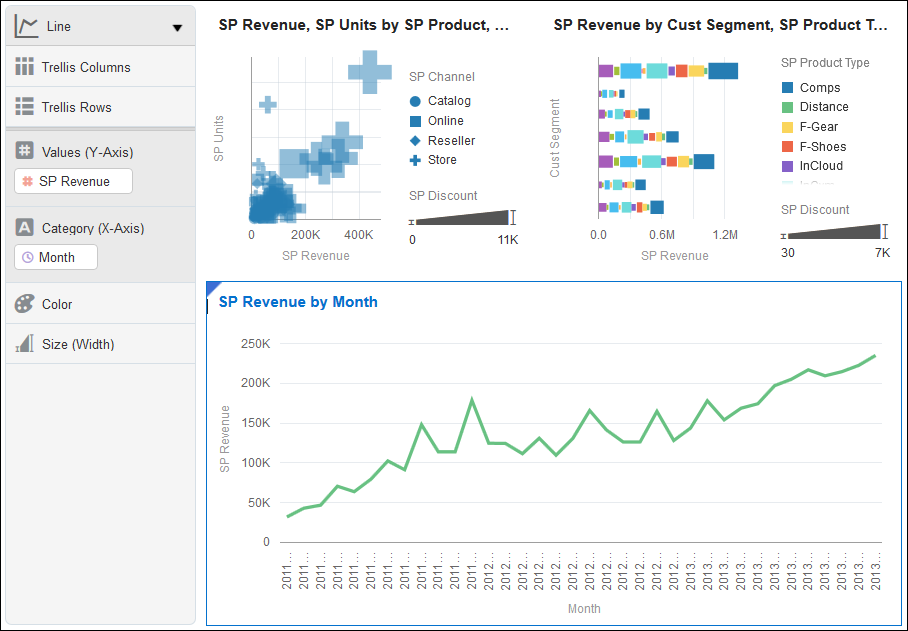Click the Color palette icon
Screen dimensions: 908x631
coord(24,303)
